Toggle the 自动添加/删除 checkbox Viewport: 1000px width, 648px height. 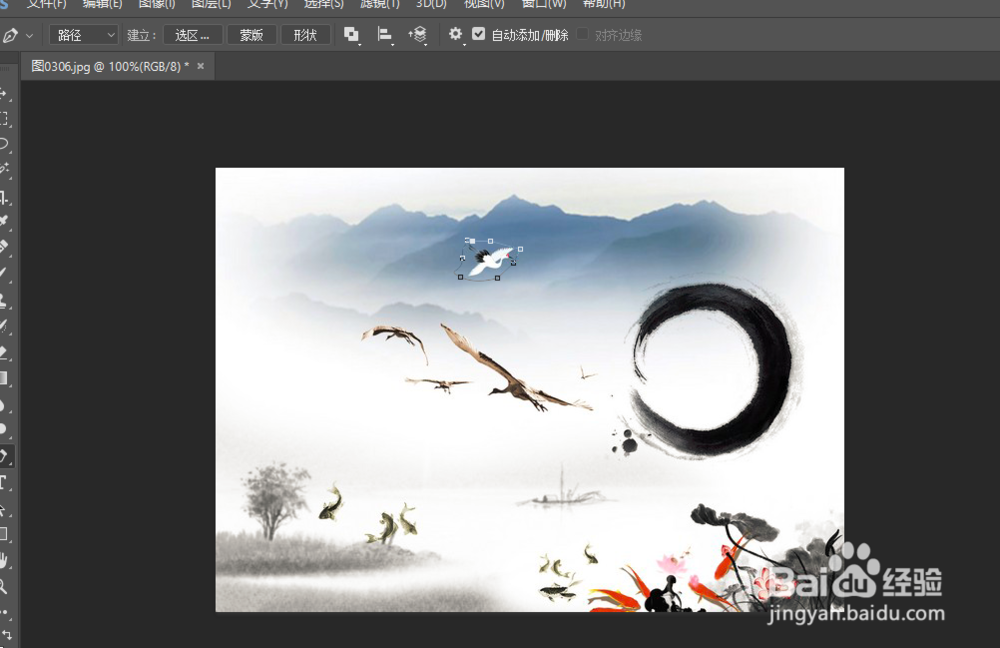click(479, 34)
